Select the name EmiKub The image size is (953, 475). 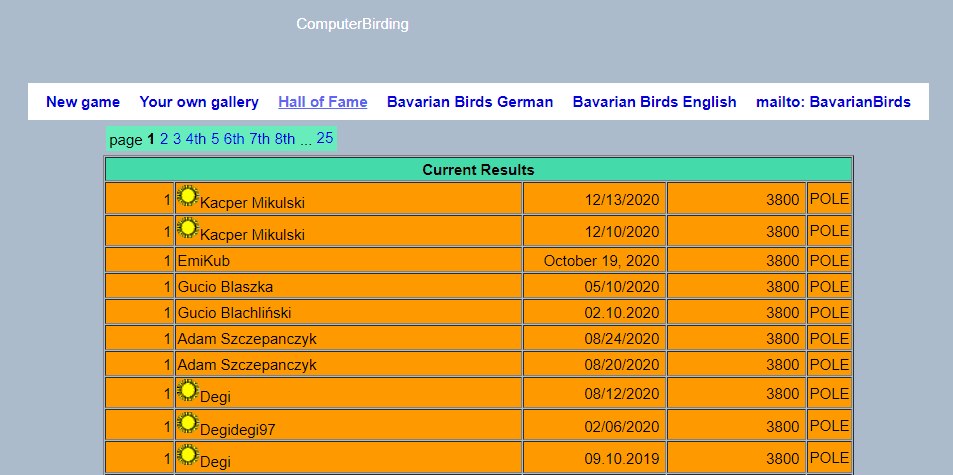pyautogui.click(x=204, y=261)
